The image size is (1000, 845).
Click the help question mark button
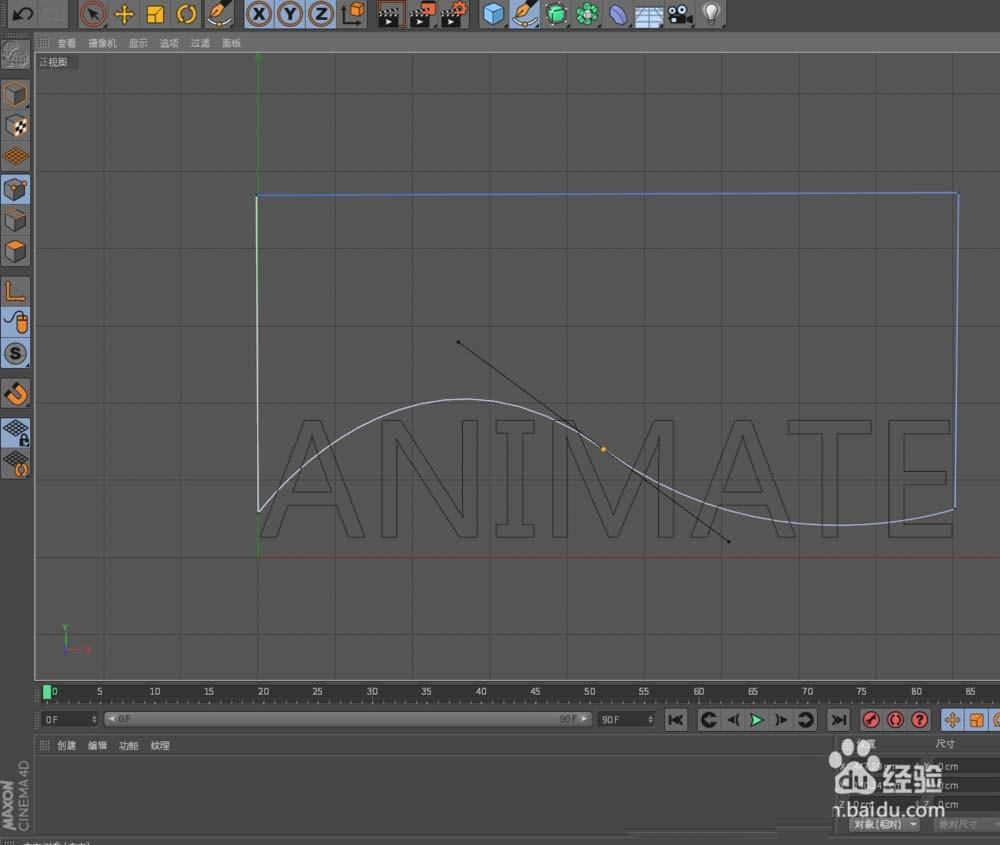[920, 719]
